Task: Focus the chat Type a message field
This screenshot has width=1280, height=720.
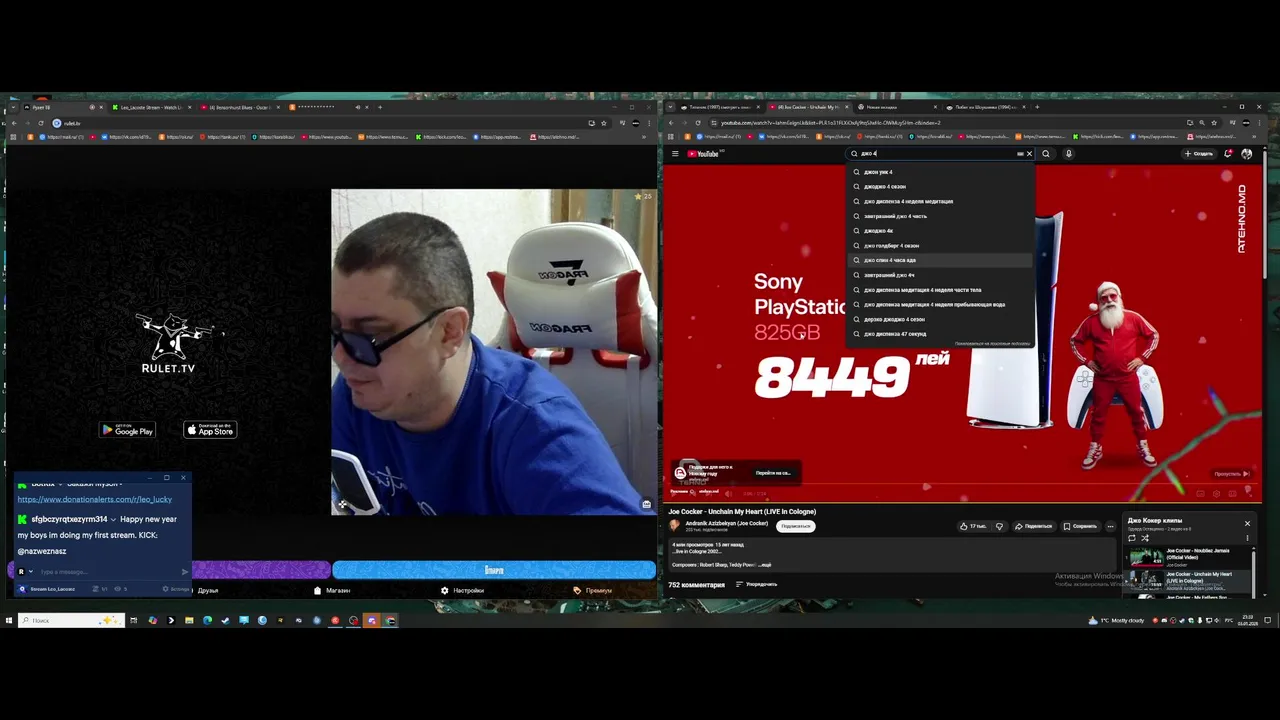Action: click(x=108, y=572)
